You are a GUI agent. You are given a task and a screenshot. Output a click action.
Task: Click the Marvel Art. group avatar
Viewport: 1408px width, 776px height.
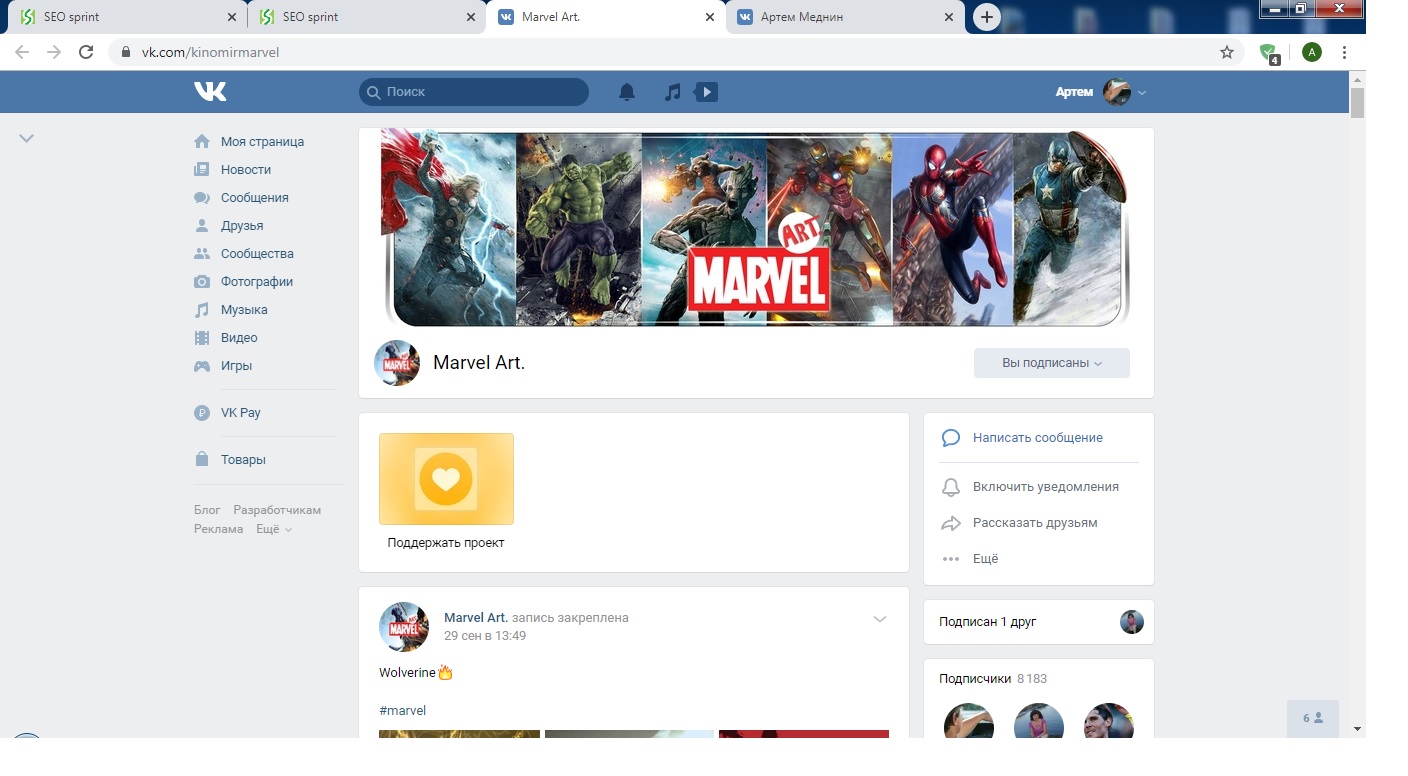[396, 363]
